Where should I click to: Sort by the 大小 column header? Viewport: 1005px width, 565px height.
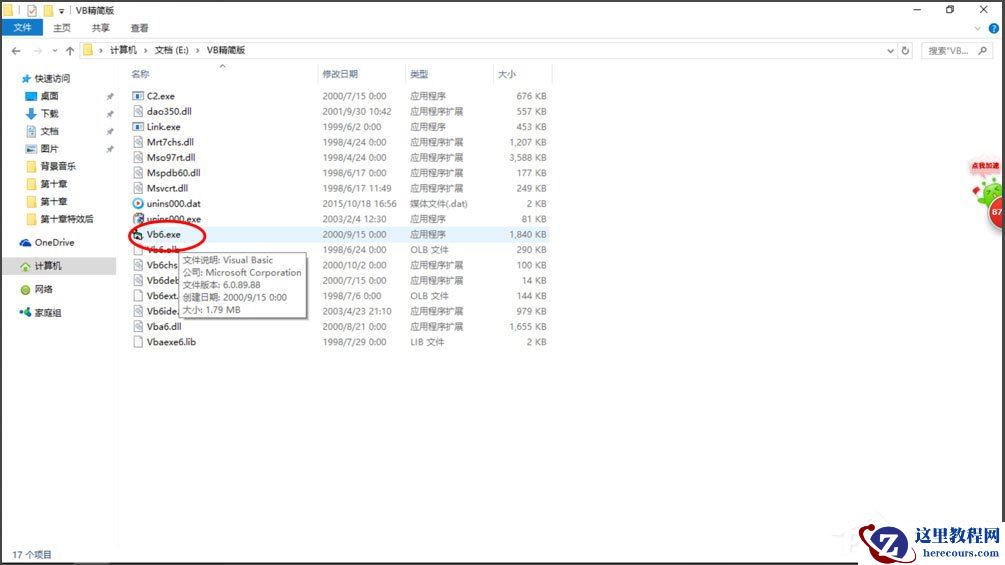pos(506,74)
